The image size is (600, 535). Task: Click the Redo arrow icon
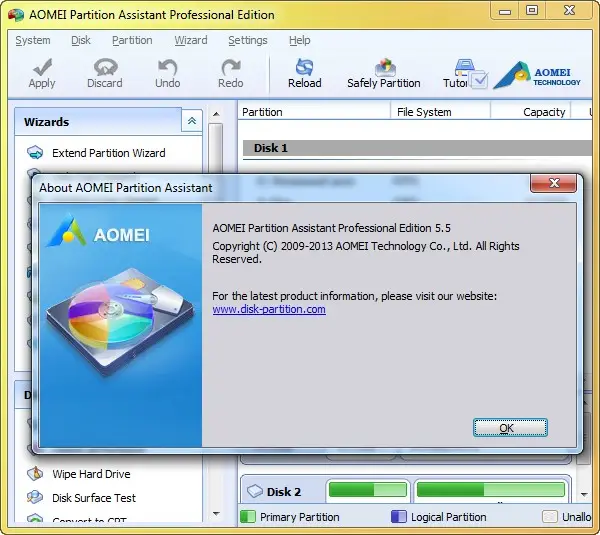tap(231, 67)
